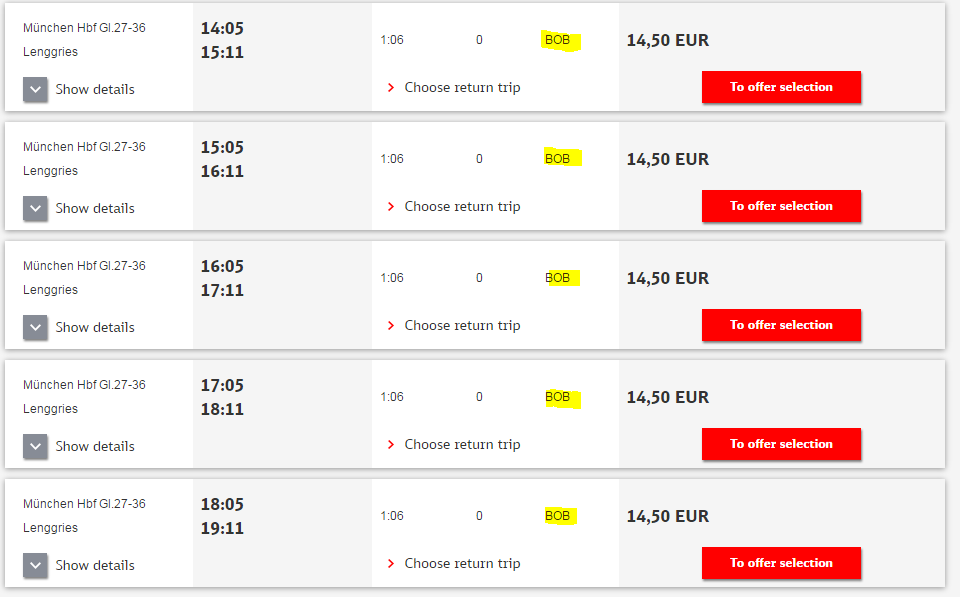Click the 14,50 EUR price for 15:05 trip

(x=668, y=159)
